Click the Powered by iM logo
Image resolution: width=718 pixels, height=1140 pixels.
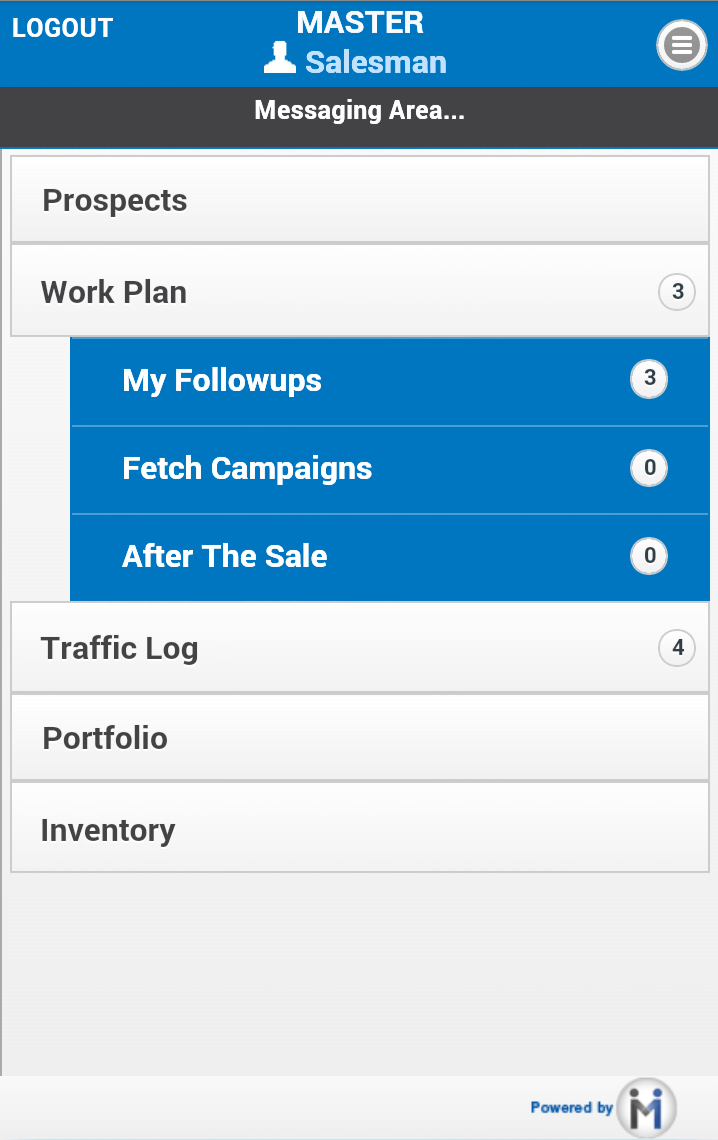(646, 1107)
